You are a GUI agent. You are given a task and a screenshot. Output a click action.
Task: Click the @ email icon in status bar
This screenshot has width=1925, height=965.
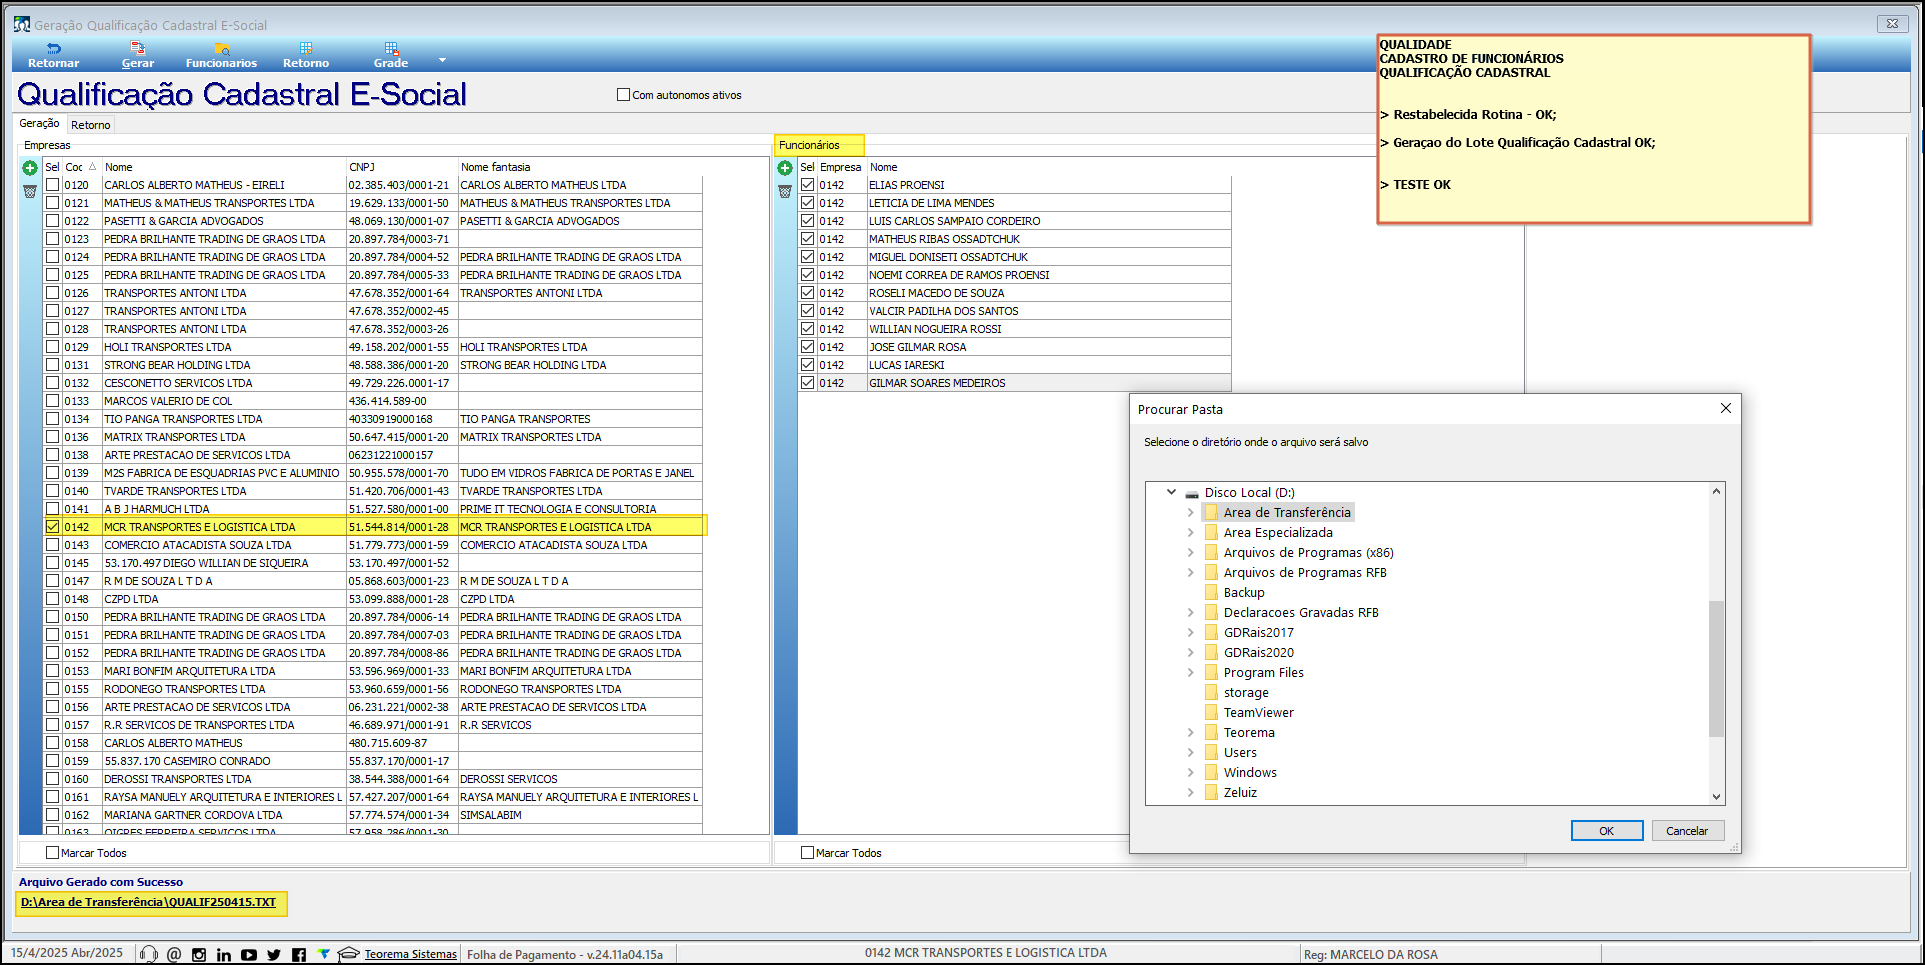[x=174, y=954]
